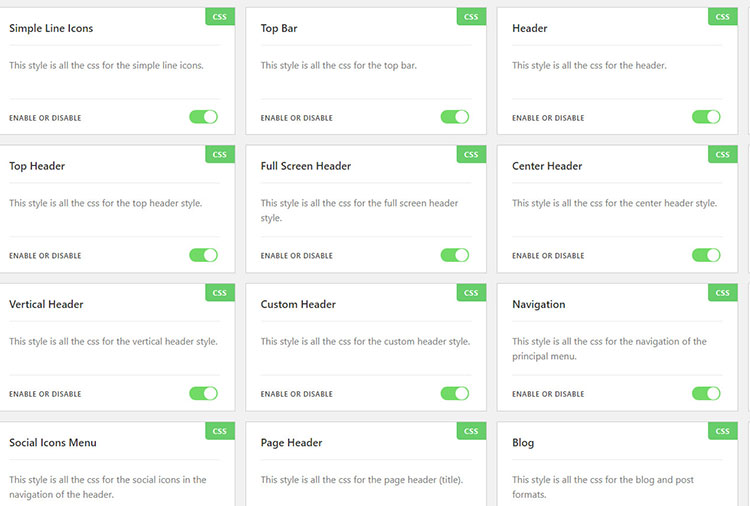Turn off the Custom Header toggle
750x506 pixels.
click(455, 393)
